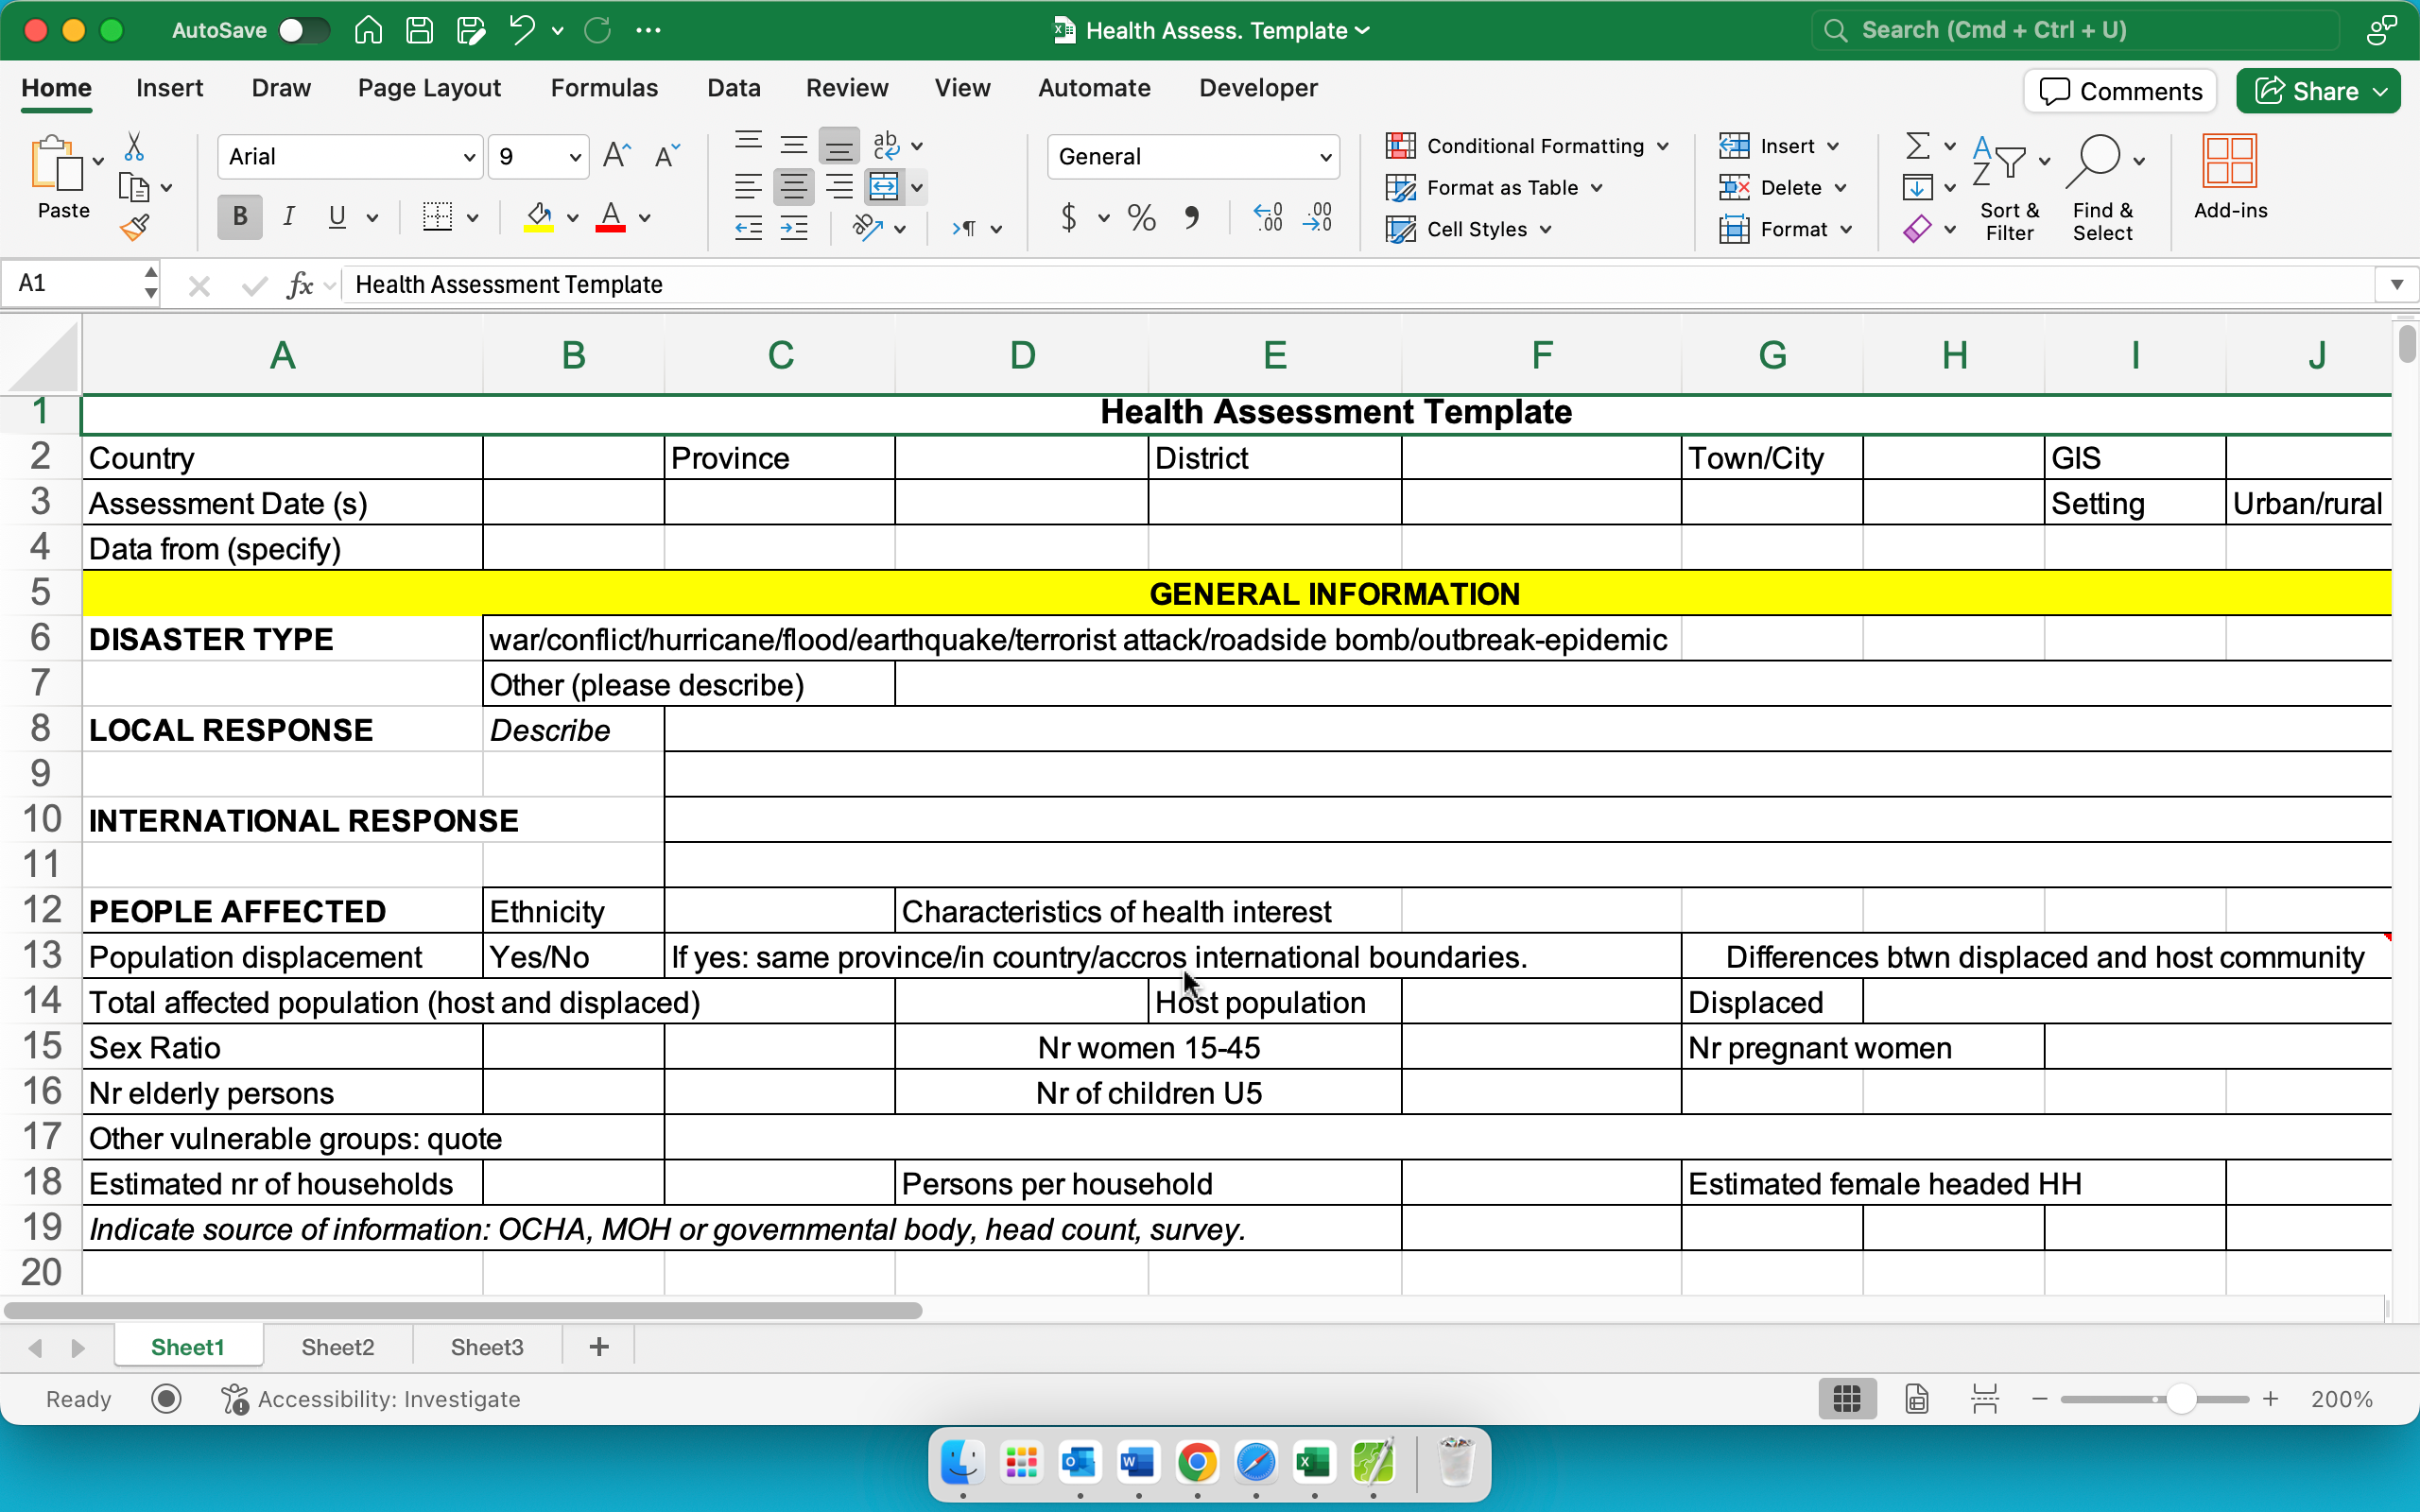Viewport: 2420px width, 1512px height.
Task: Click the Increase Font Size icon
Action: (x=616, y=156)
